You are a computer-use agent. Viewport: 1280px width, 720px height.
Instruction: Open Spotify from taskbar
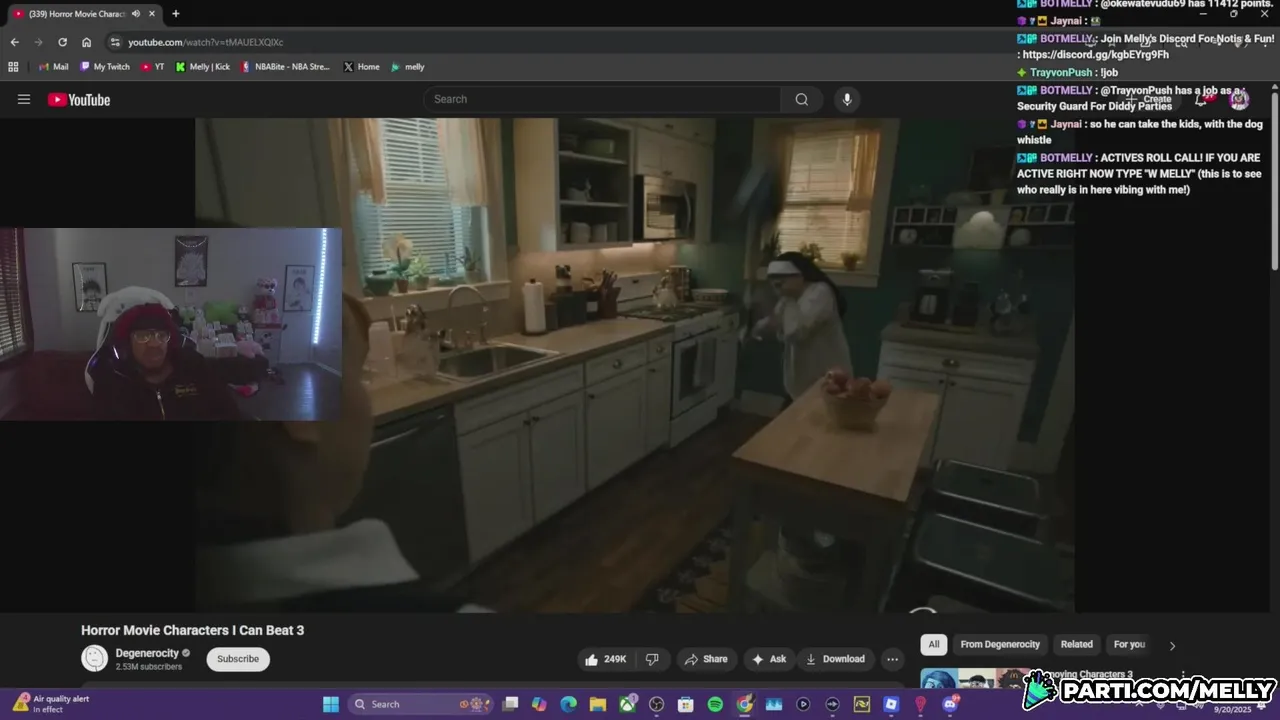pyautogui.click(x=715, y=704)
